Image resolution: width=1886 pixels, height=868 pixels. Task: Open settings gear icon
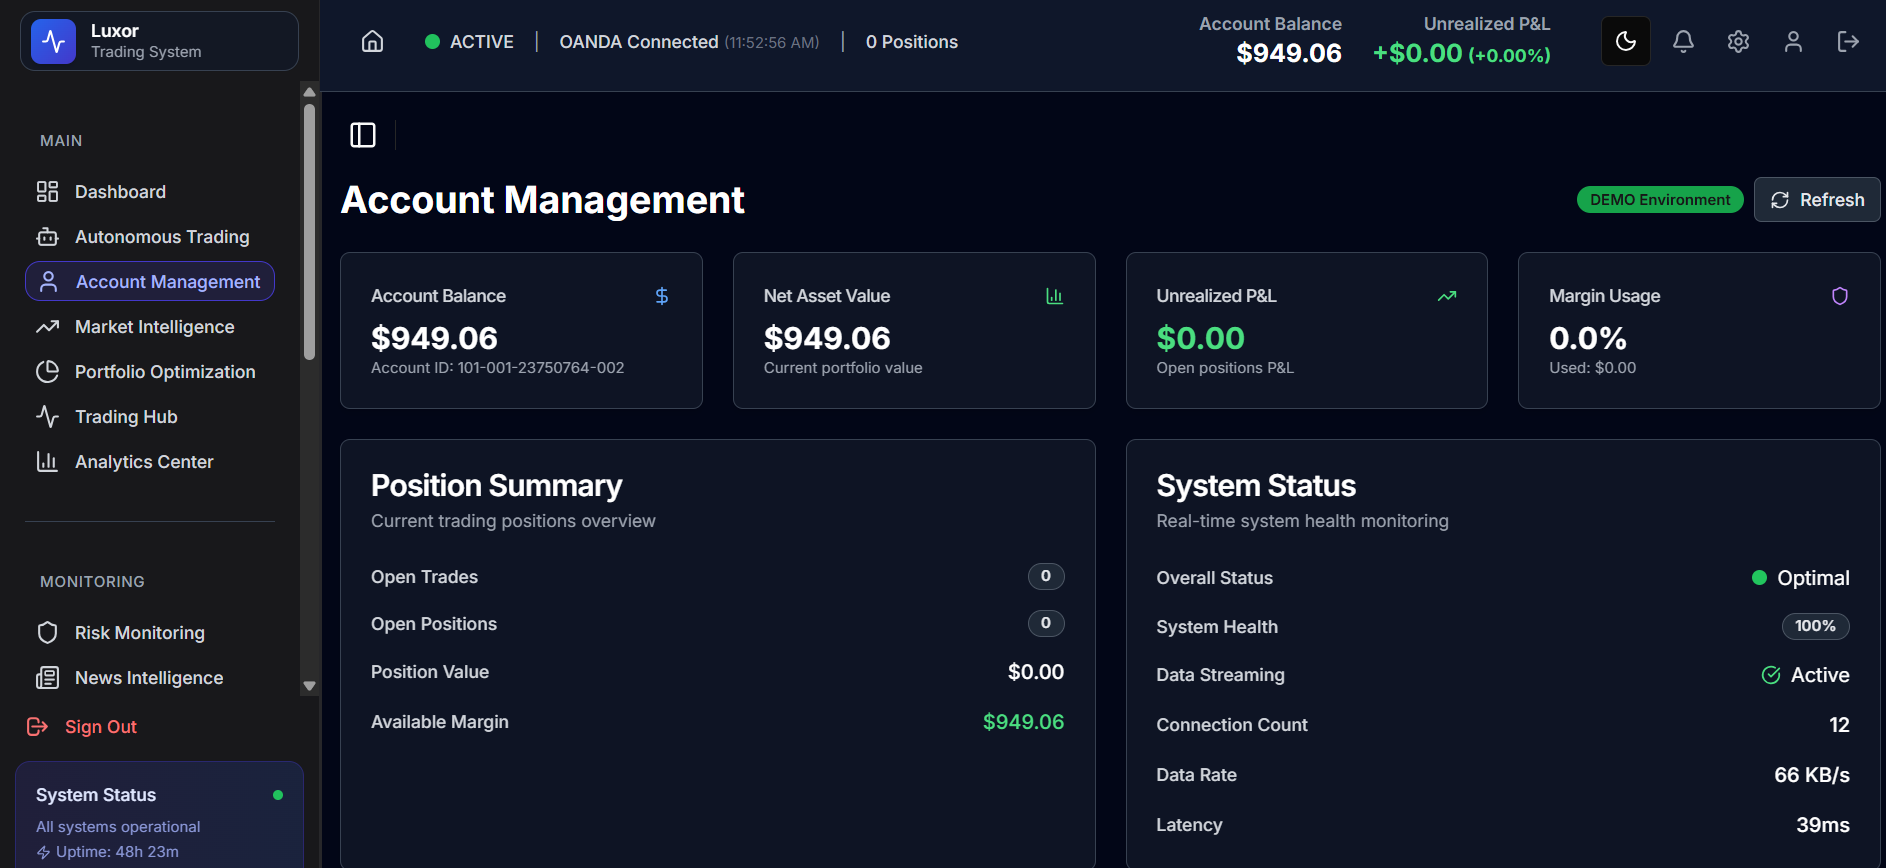coord(1738,41)
